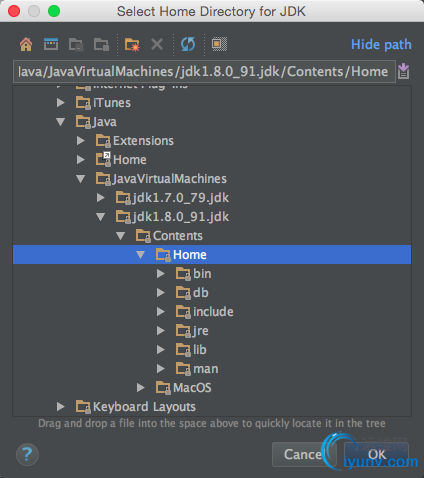
Task: Confirm selection with OK button
Action: pyautogui.click(x=377, y=454)
